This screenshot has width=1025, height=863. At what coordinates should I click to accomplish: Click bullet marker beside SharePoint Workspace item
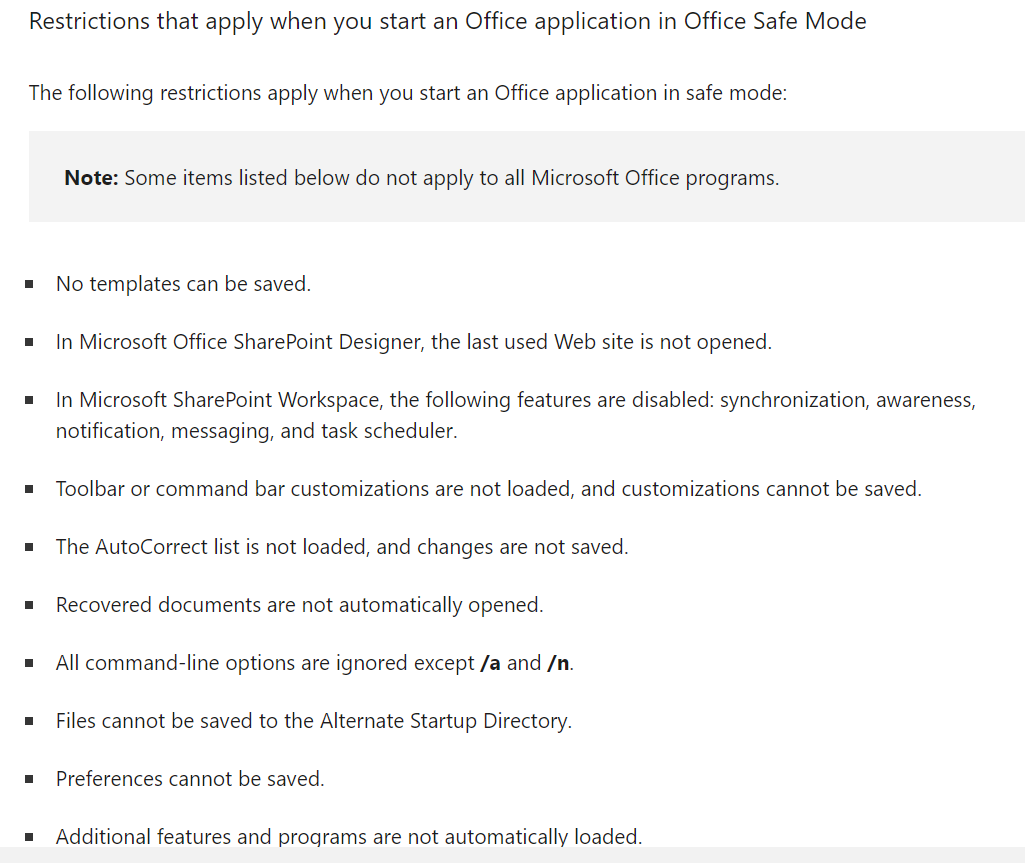coord(29,400)
